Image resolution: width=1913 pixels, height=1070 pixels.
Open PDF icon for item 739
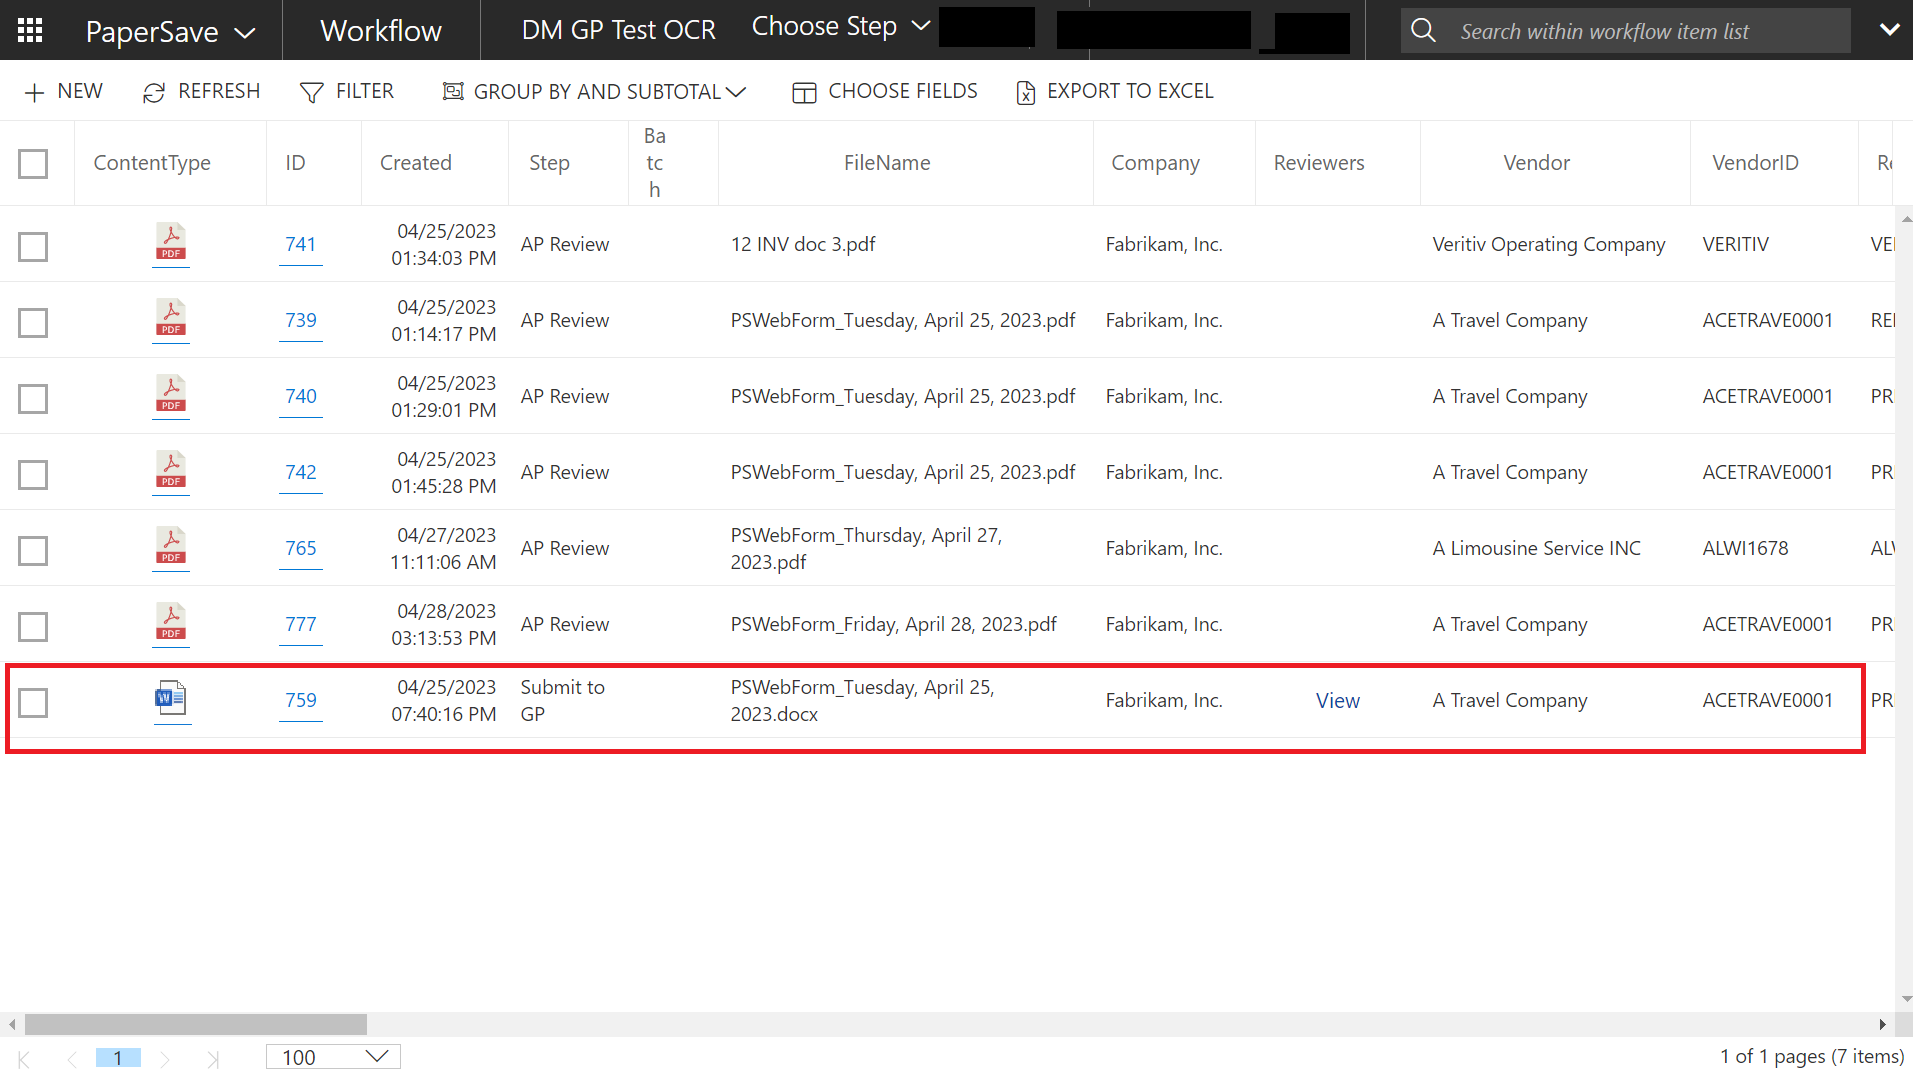pos(171,318)
